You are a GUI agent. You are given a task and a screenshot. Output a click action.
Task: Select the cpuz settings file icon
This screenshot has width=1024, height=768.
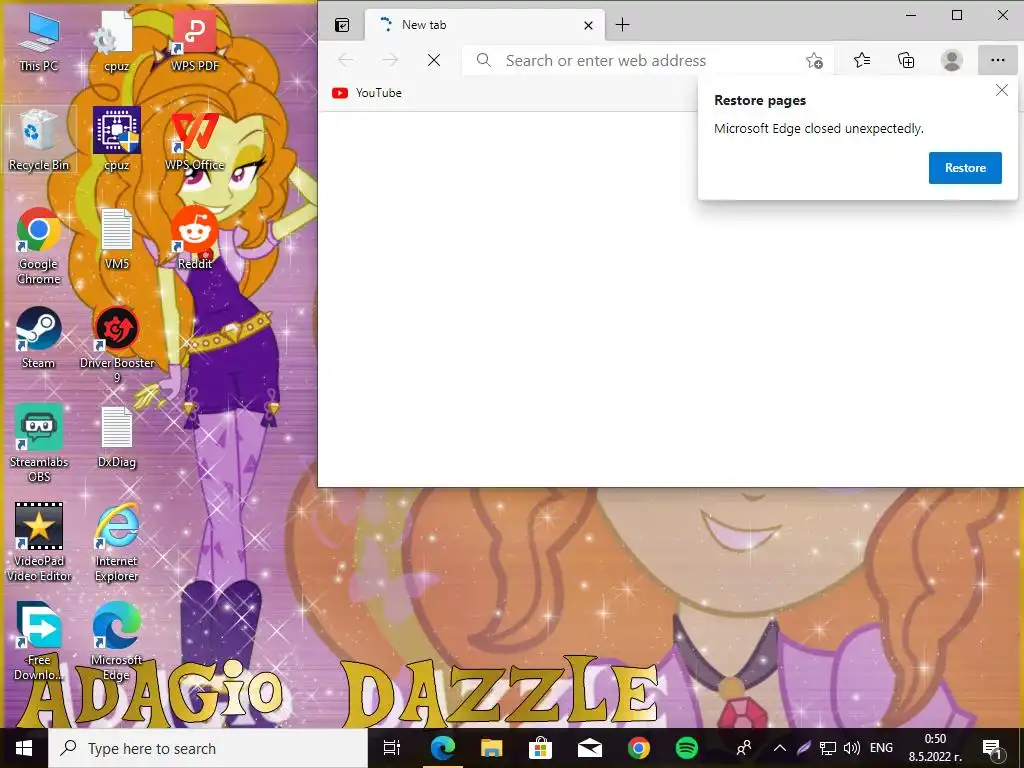point(117,41)
